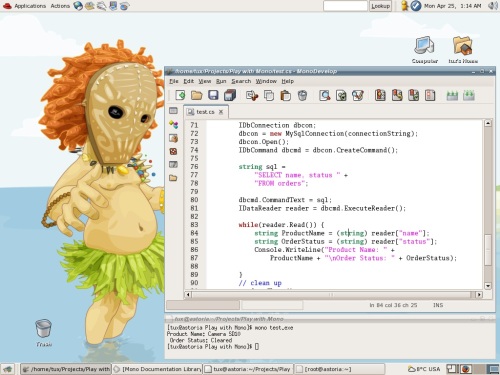Click the editor vertical scrollbar thumb
Viewport: 500px width, 375px height.
(x=488, y=250)
